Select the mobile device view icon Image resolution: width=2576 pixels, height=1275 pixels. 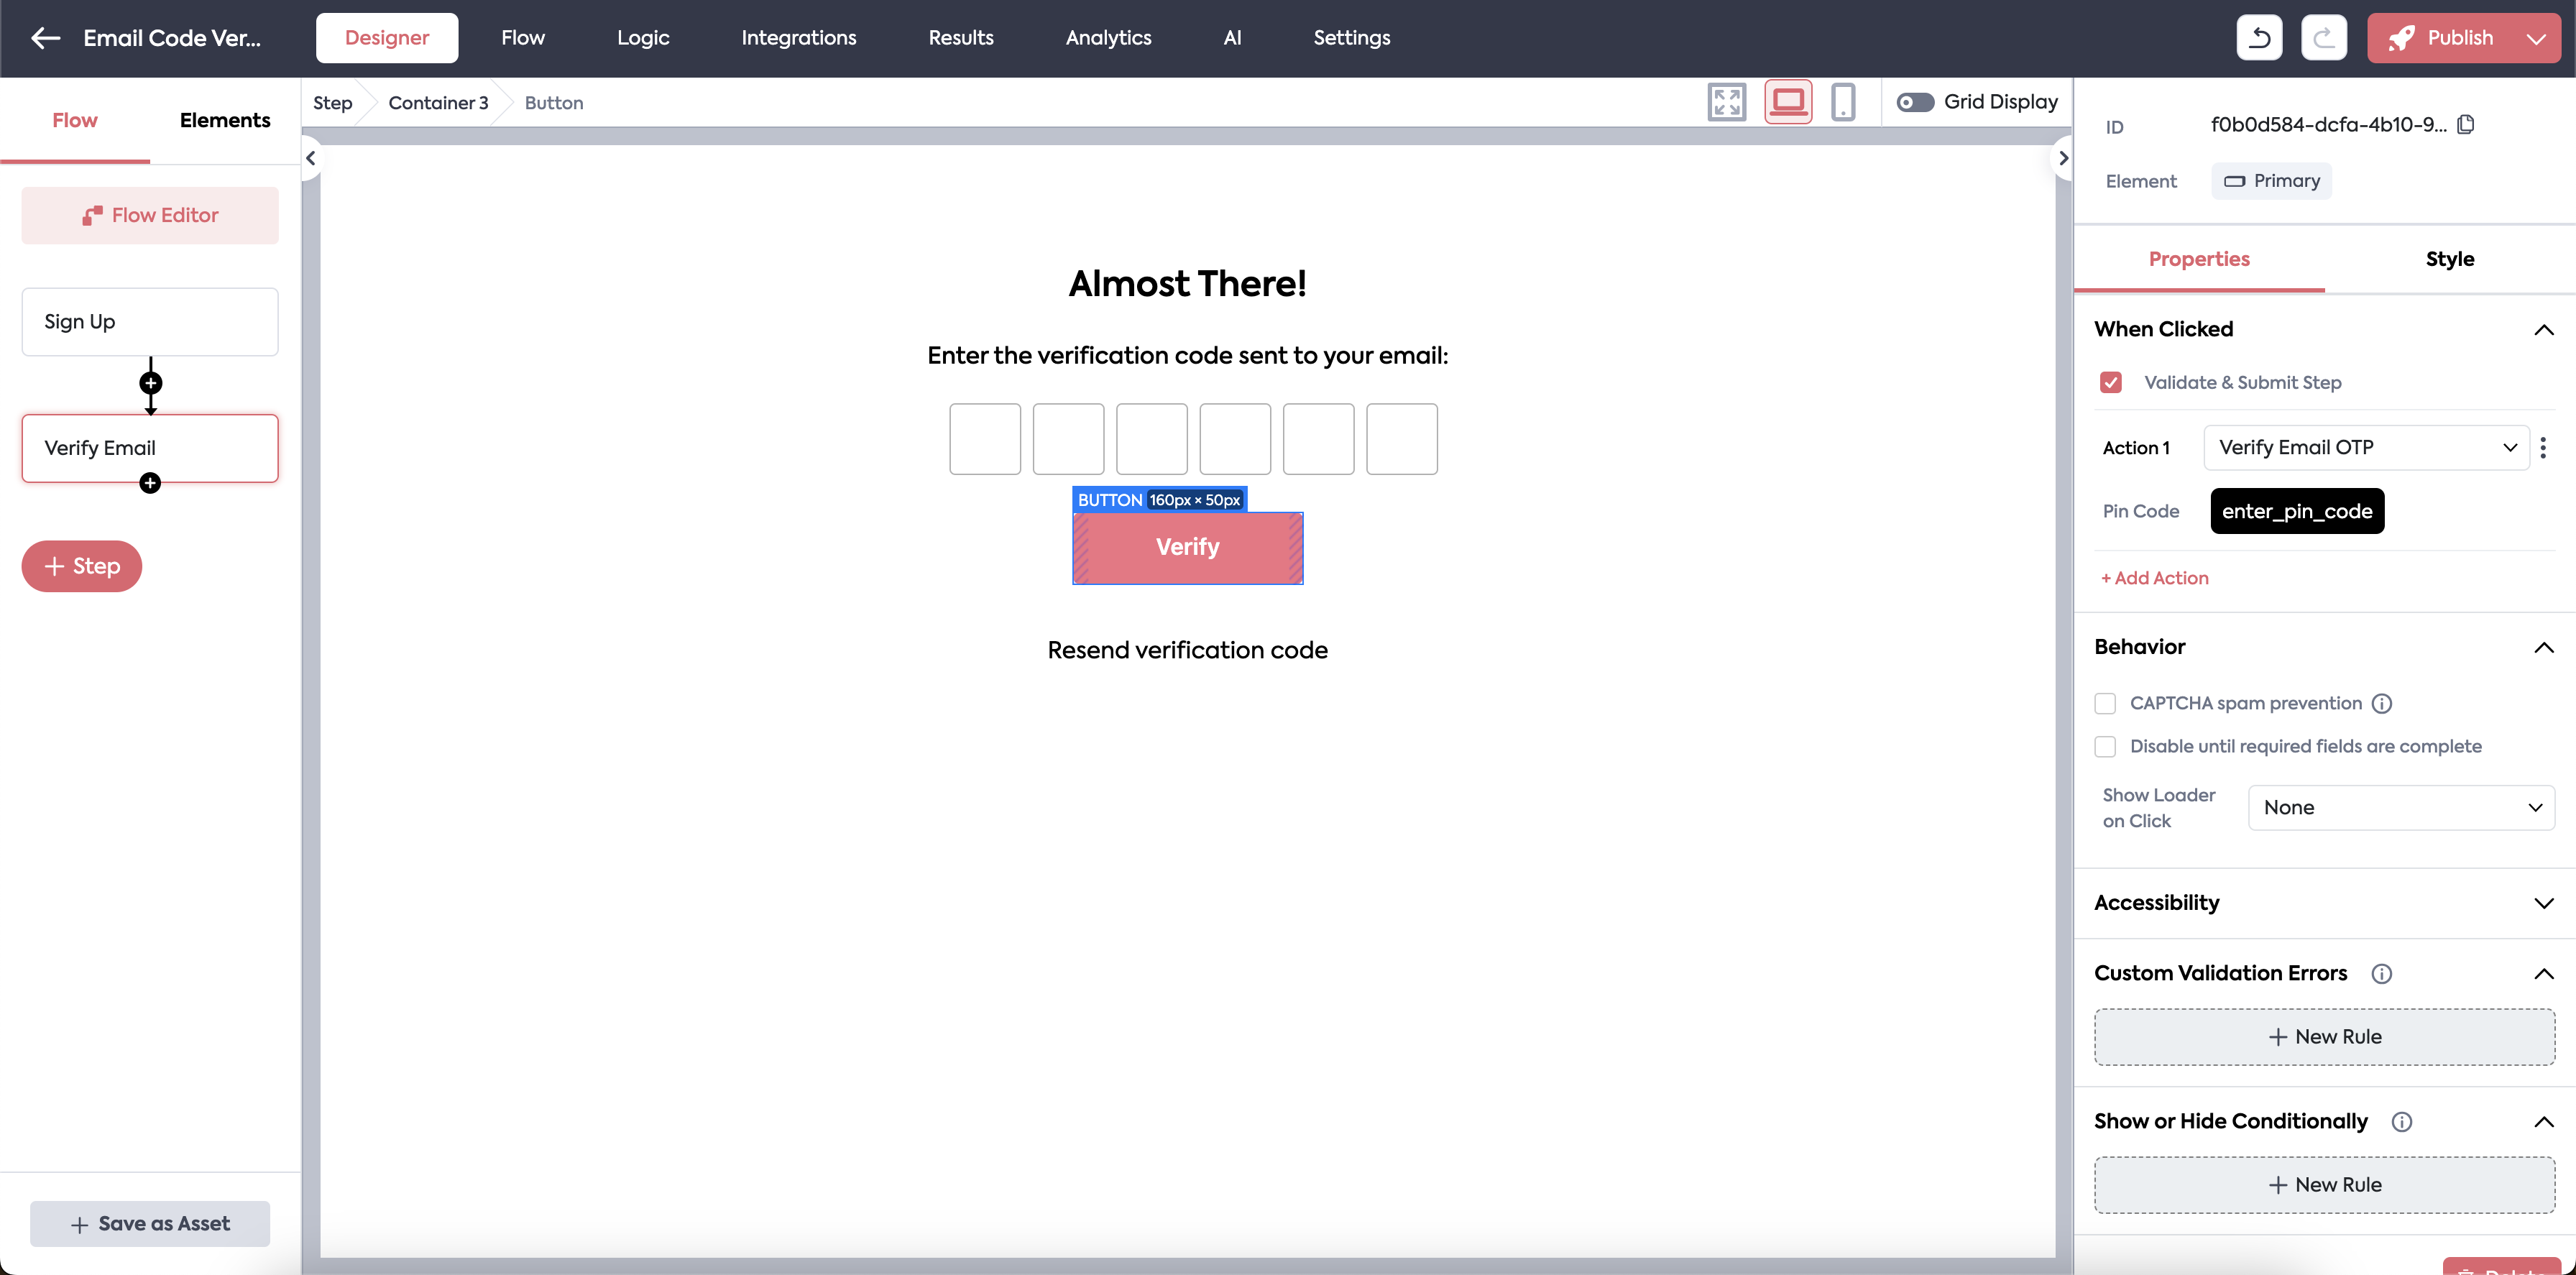[x=1842, y=102]
